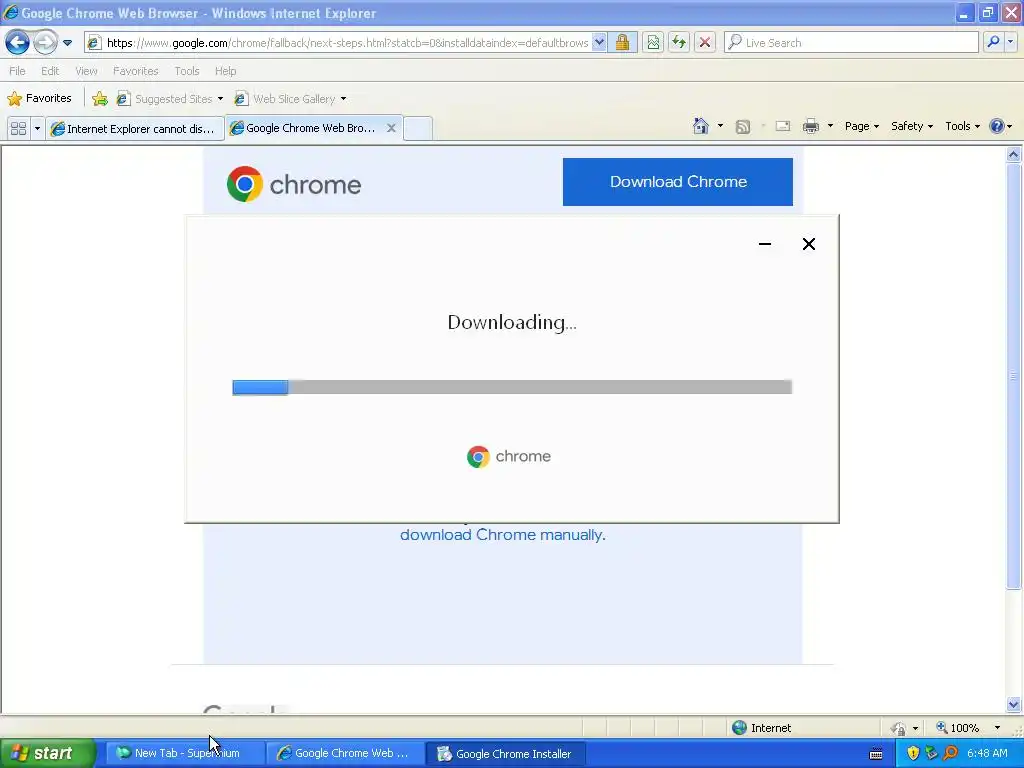Click the Compatibility View icon
Viewport: 1024px width, 768px height.
pos(653,42)
